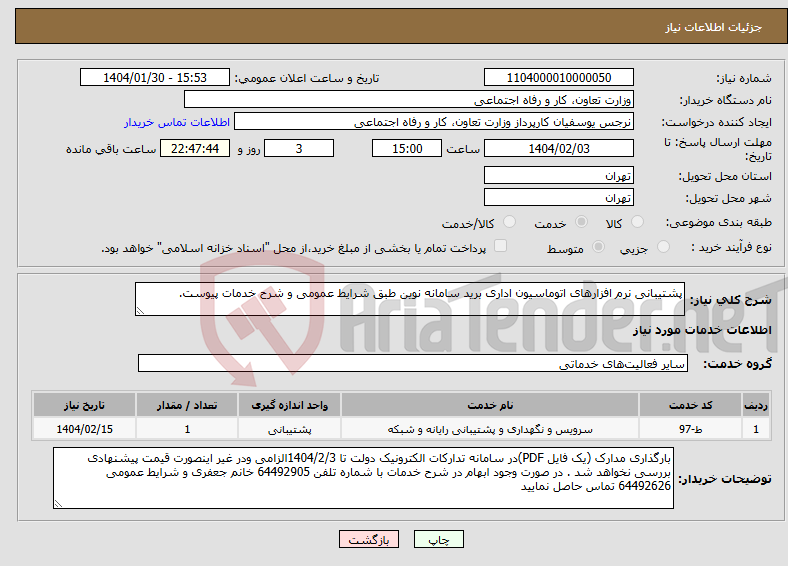Click the remaining days field showing 3
Screen dimensions: 788x566
click(299, 148)
